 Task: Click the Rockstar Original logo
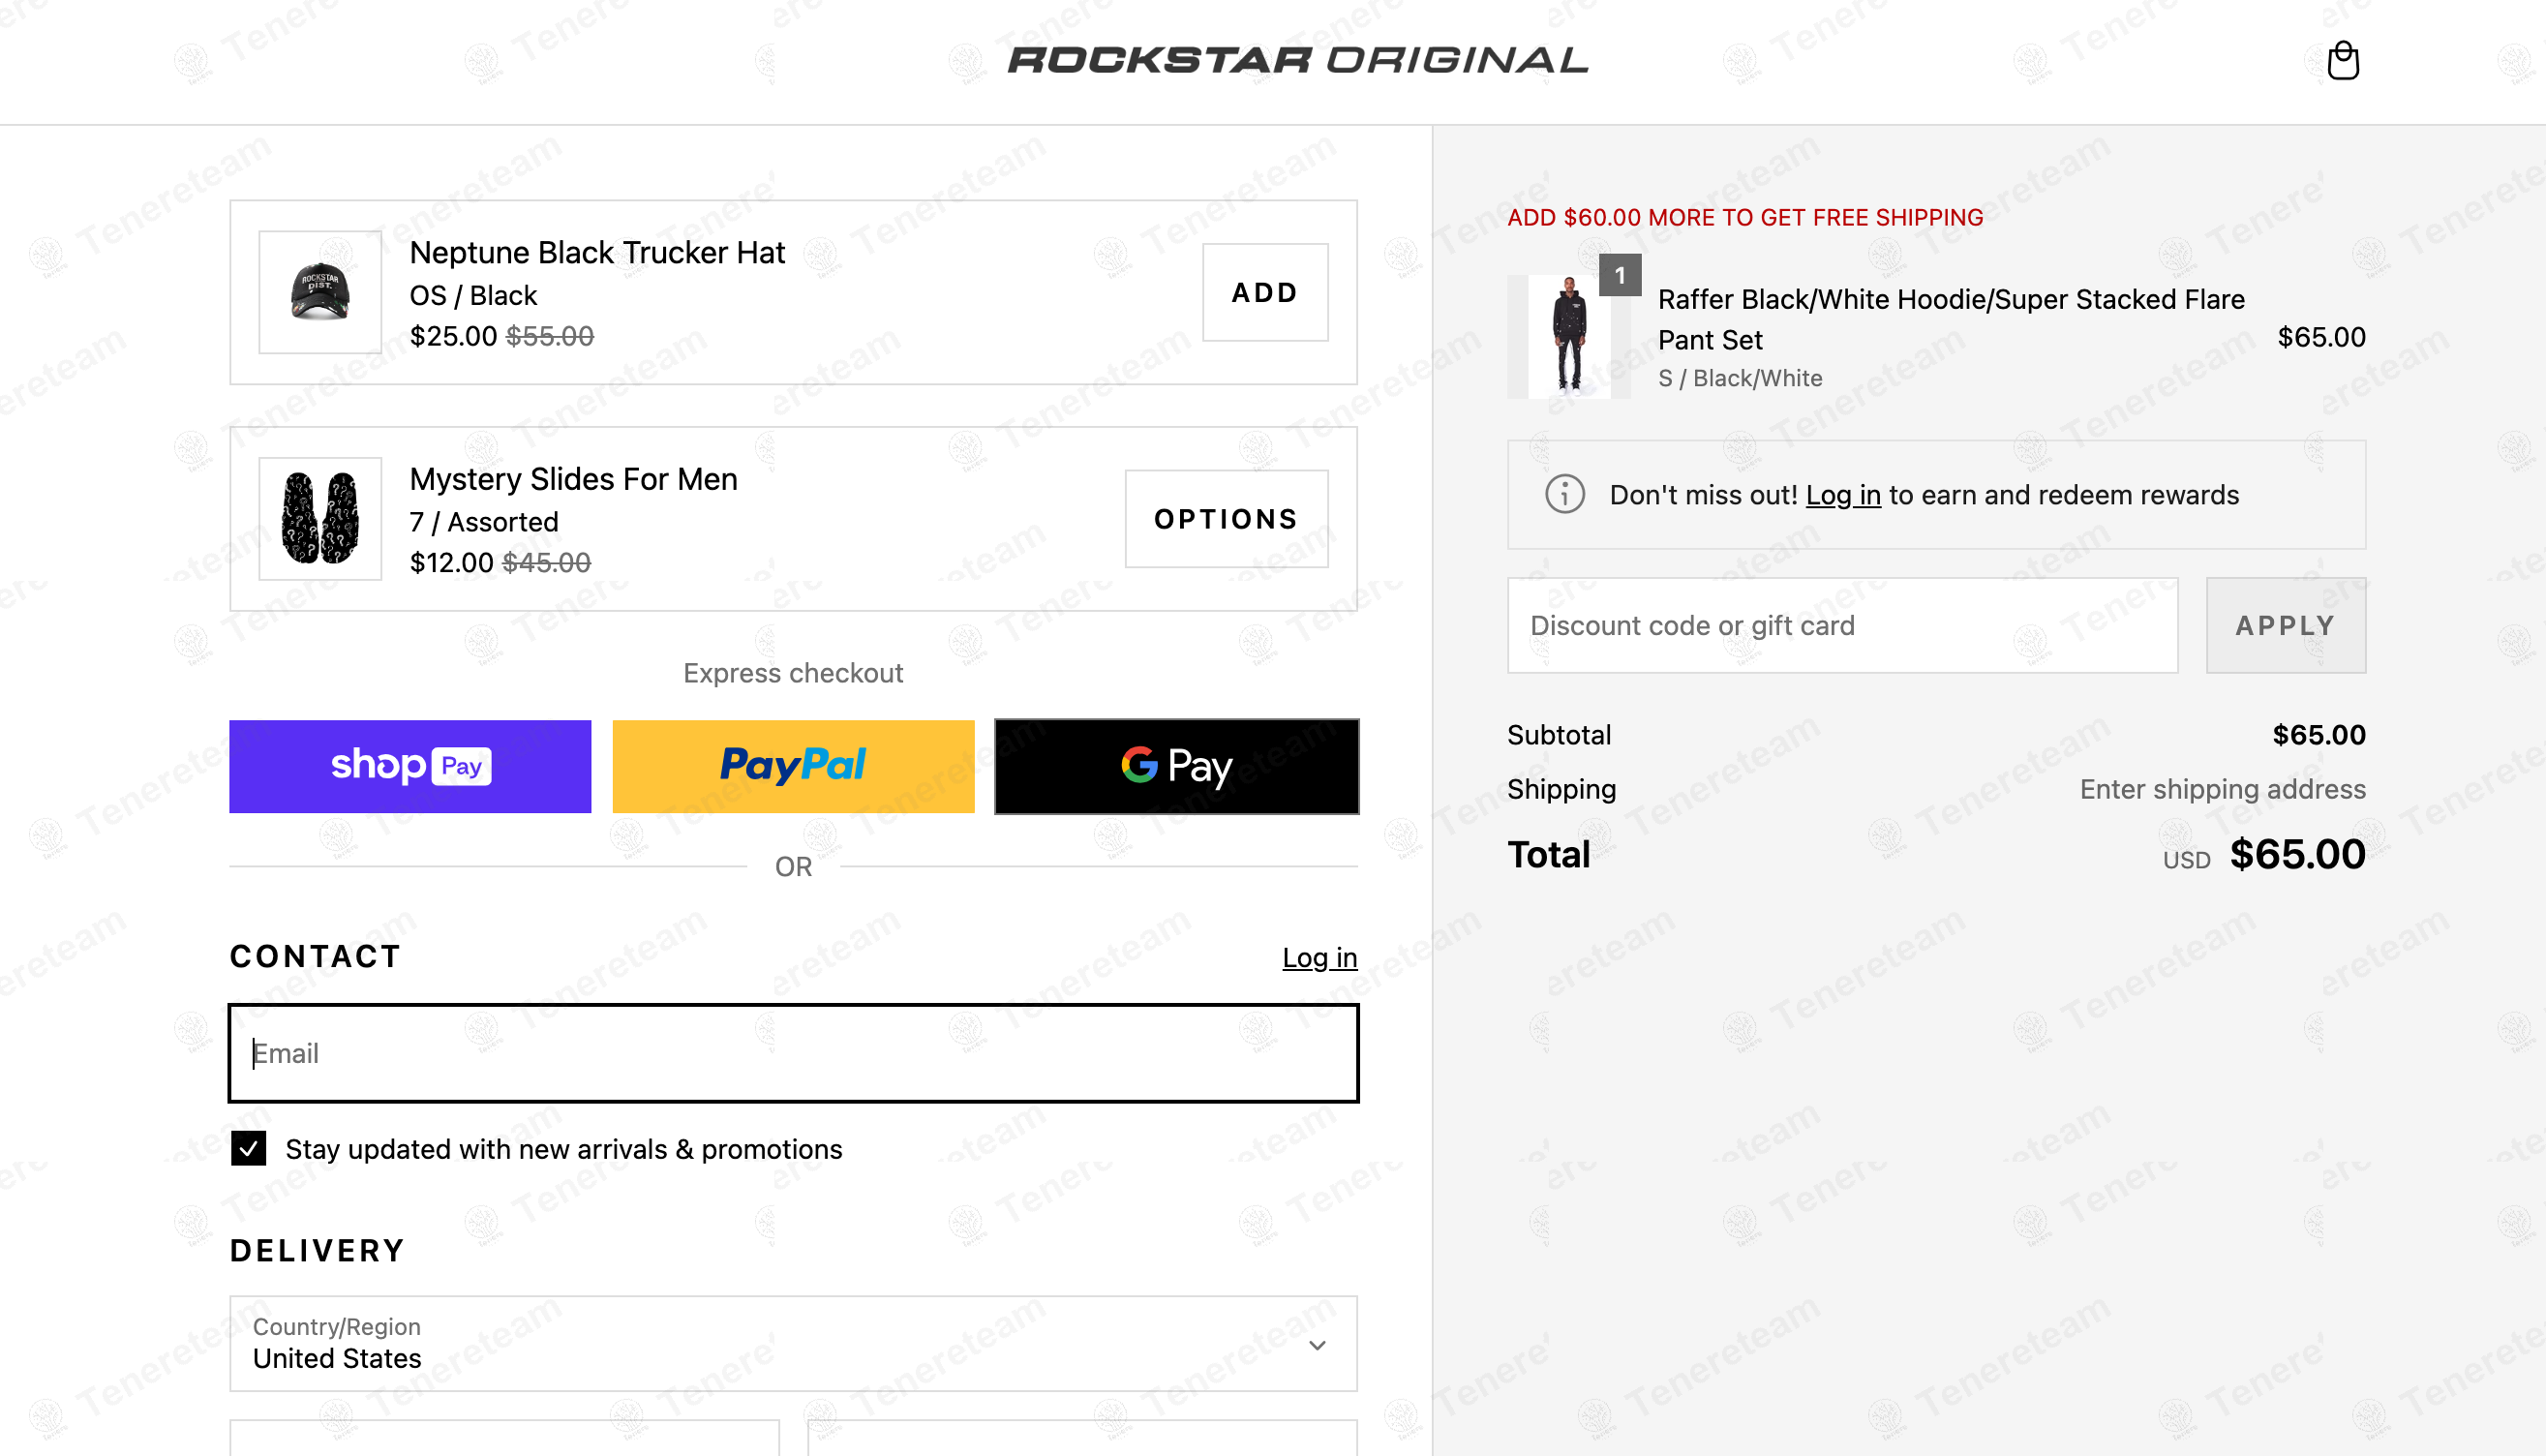point(1297,60)
